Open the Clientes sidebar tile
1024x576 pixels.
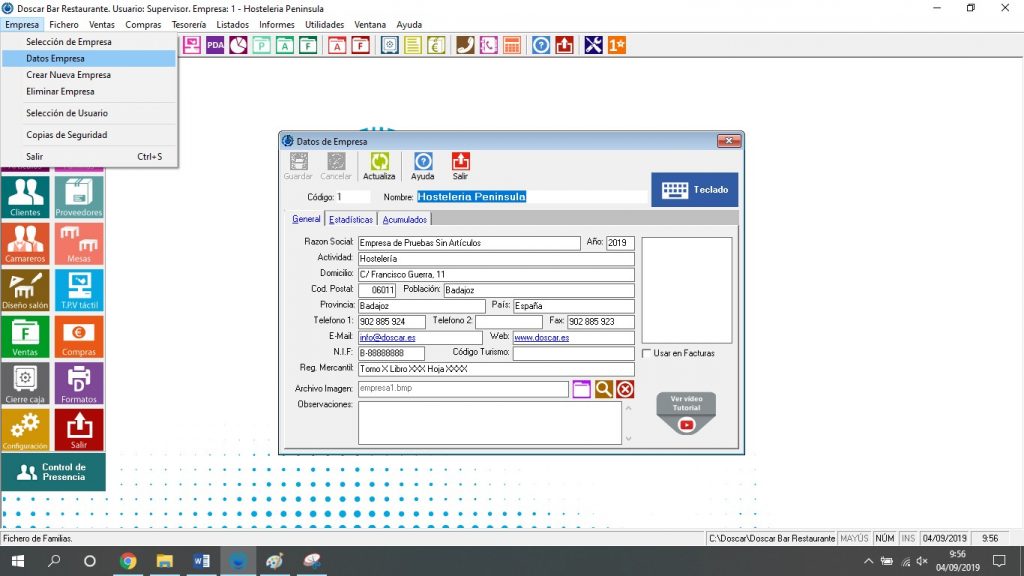pyautogui.click(x=25, y=196)
